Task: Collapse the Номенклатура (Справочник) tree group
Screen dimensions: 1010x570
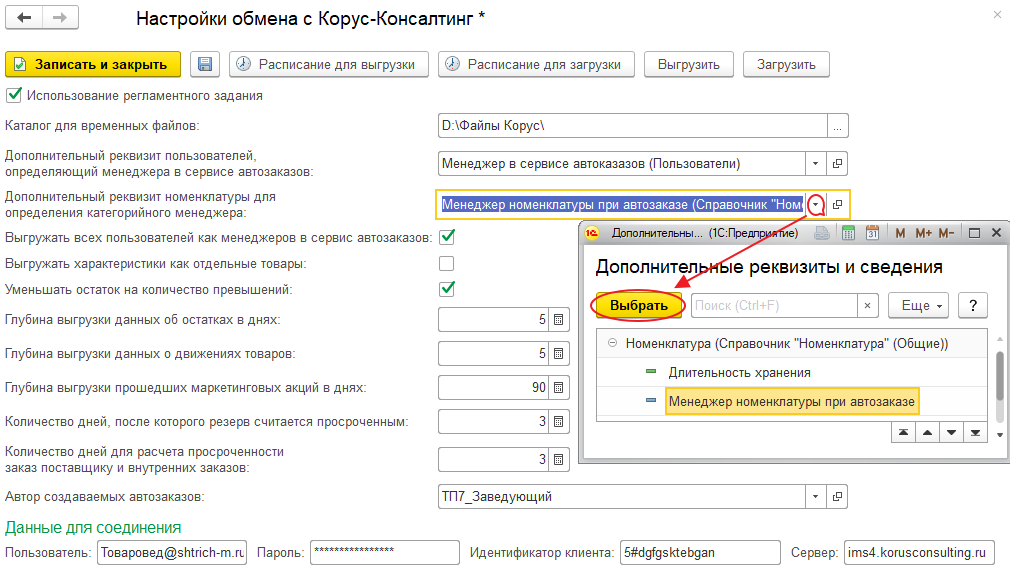Action: [613, 343]
